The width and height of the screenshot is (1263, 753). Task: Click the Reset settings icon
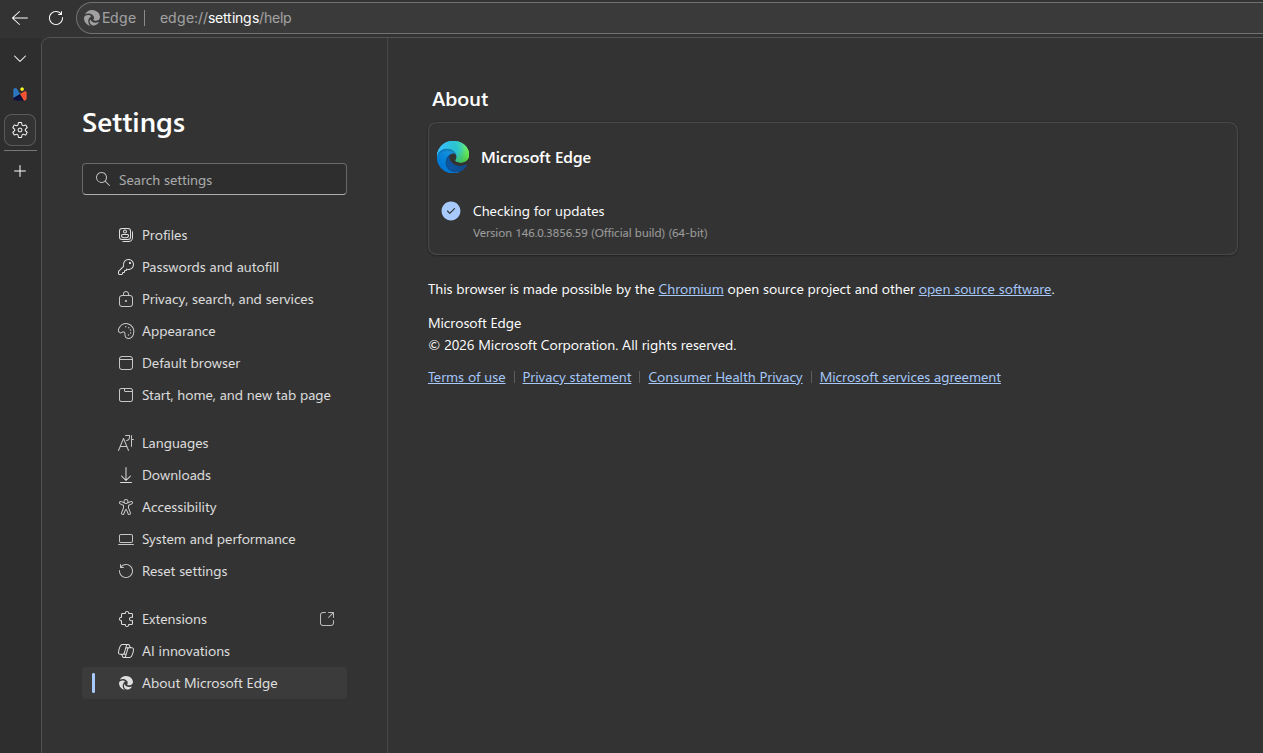pyautogui.click(x=126, y=571)
